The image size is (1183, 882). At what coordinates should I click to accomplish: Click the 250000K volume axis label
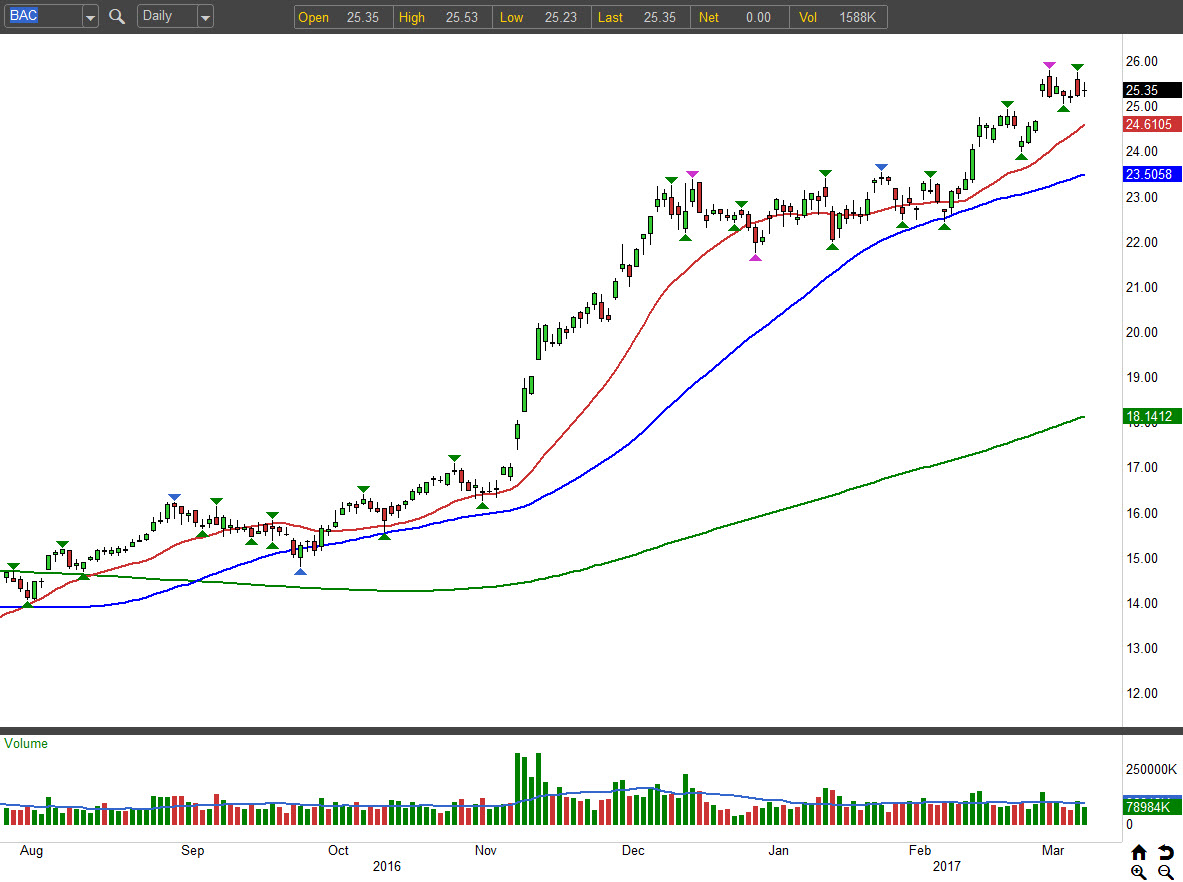(1151, 769)
